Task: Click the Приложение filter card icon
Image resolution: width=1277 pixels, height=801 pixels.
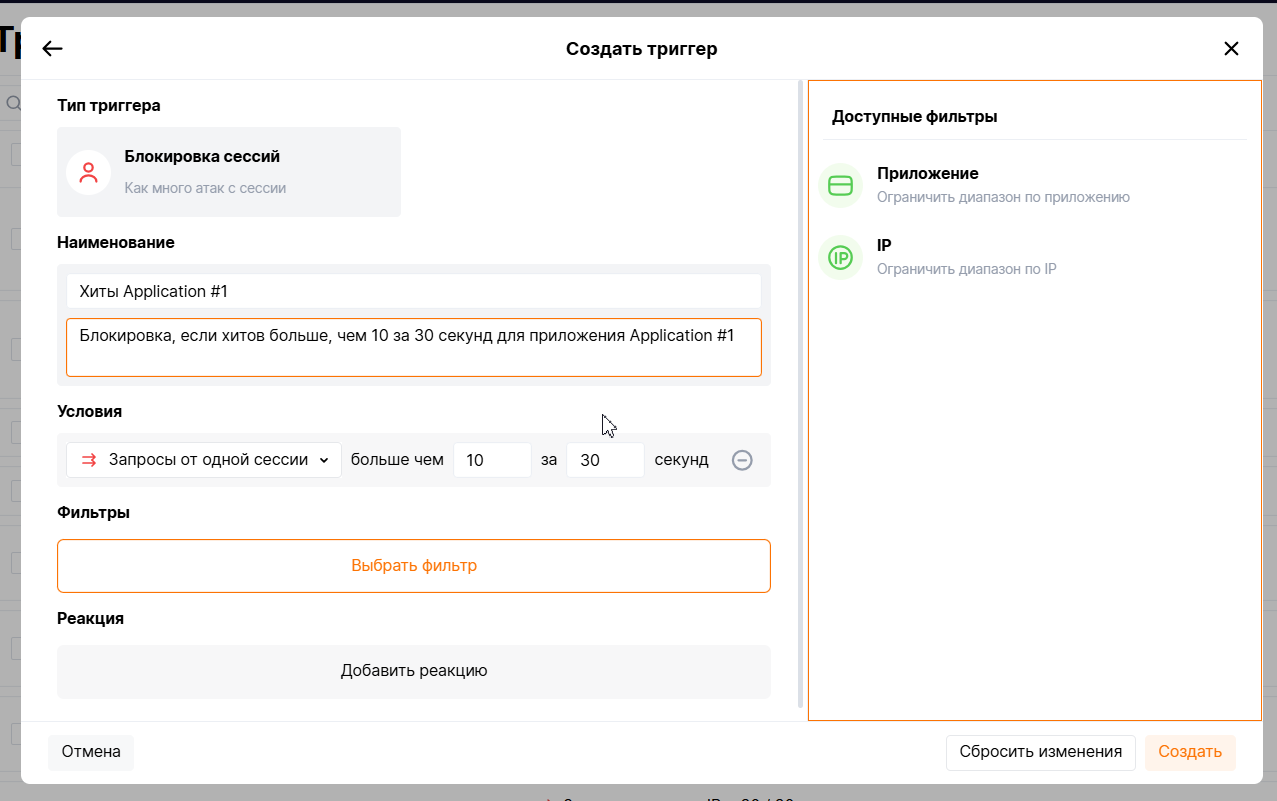Action: point(840,185)
